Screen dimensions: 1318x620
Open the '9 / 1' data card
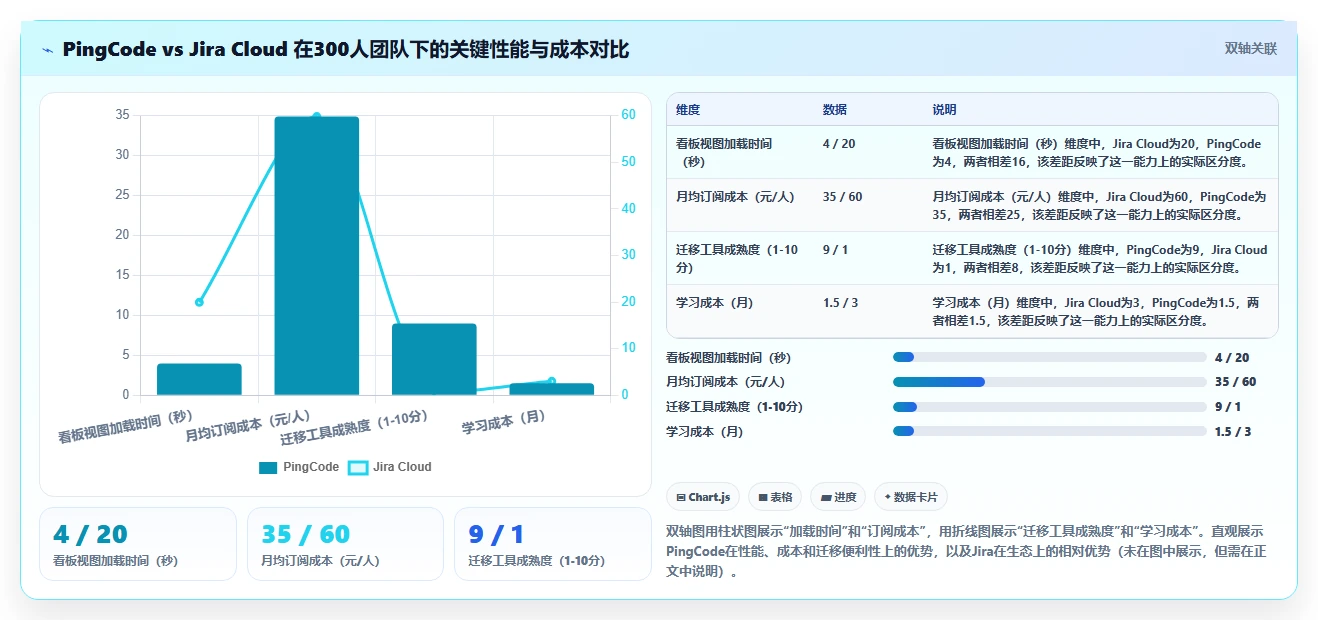pos(552,544)
